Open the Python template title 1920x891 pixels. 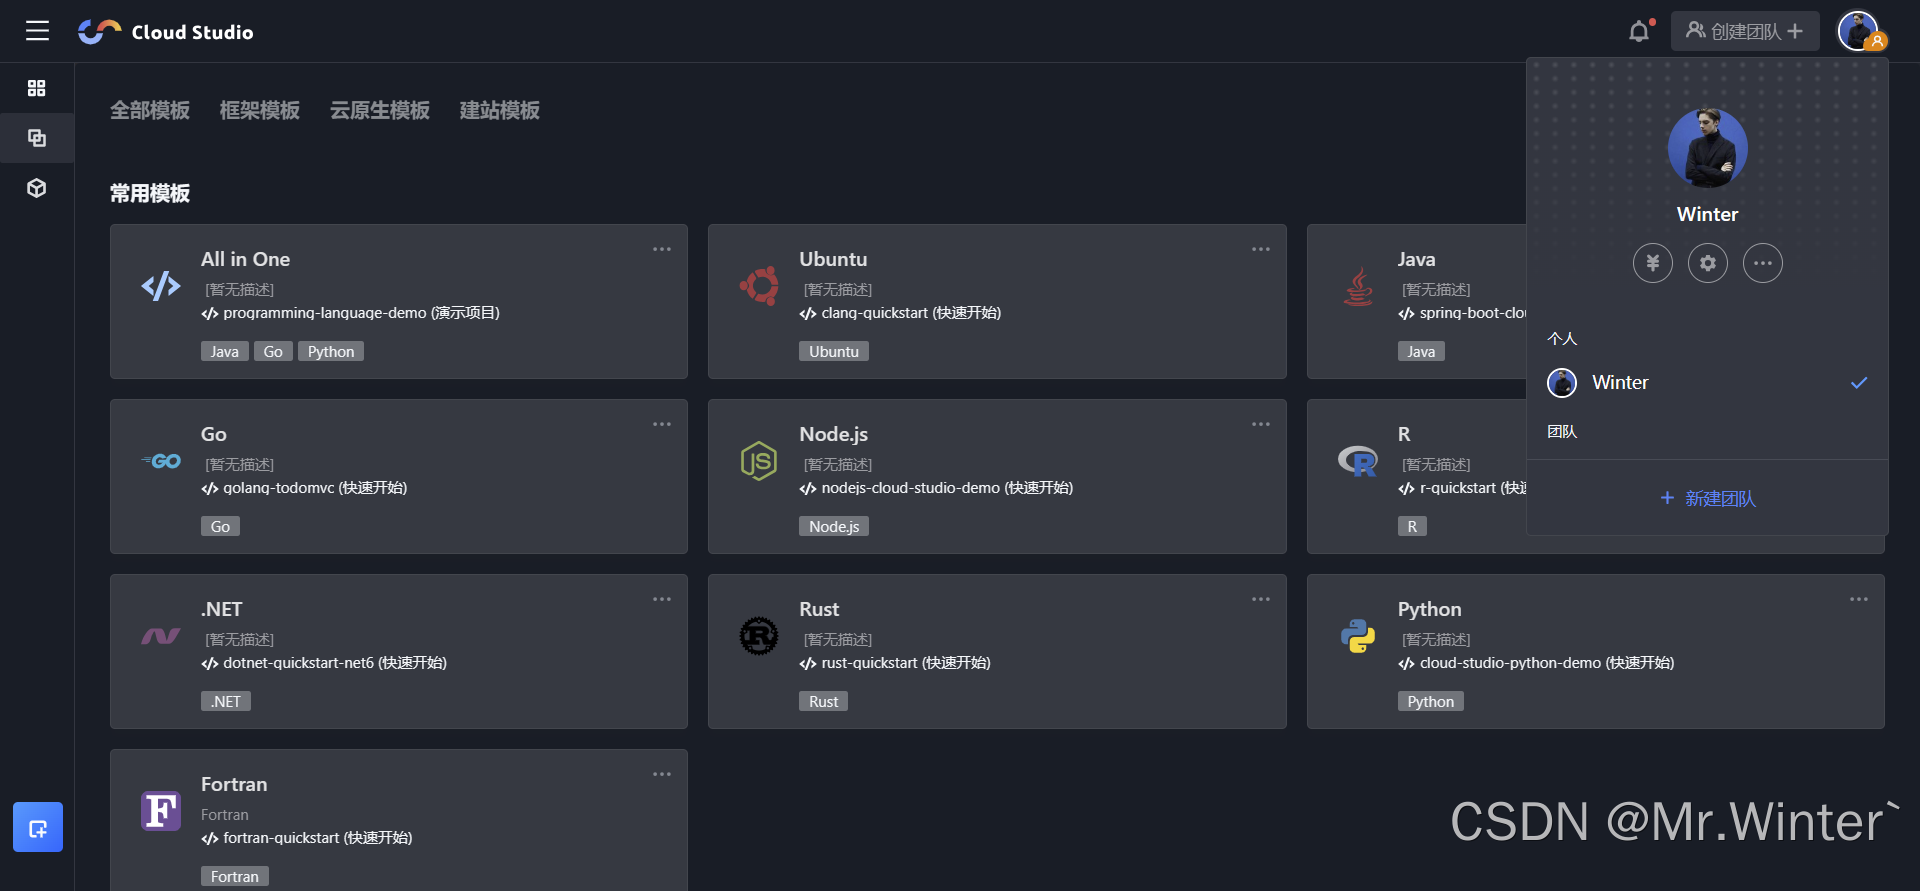1430,609
